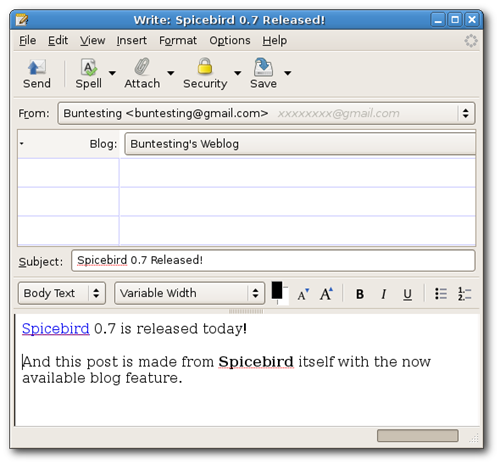Expand the Blog recipient type arrow

(22, 144)
